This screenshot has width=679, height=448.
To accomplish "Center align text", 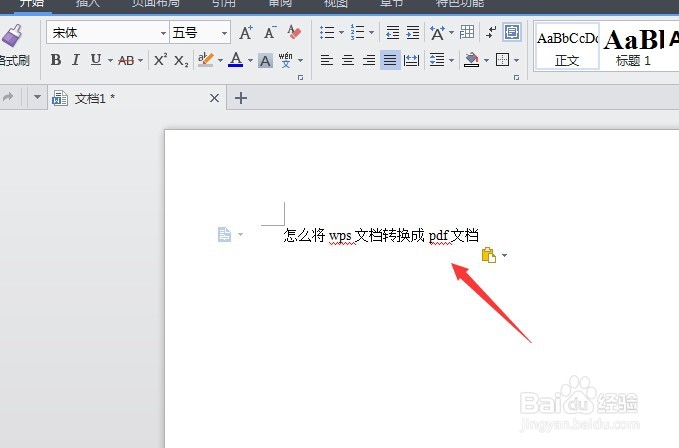I will click(348, 60).
